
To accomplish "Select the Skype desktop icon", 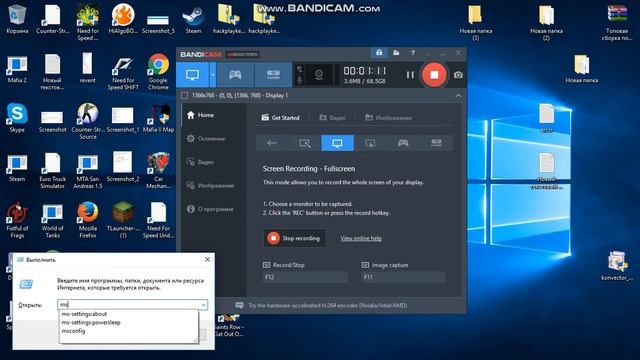I will point(17,118).
